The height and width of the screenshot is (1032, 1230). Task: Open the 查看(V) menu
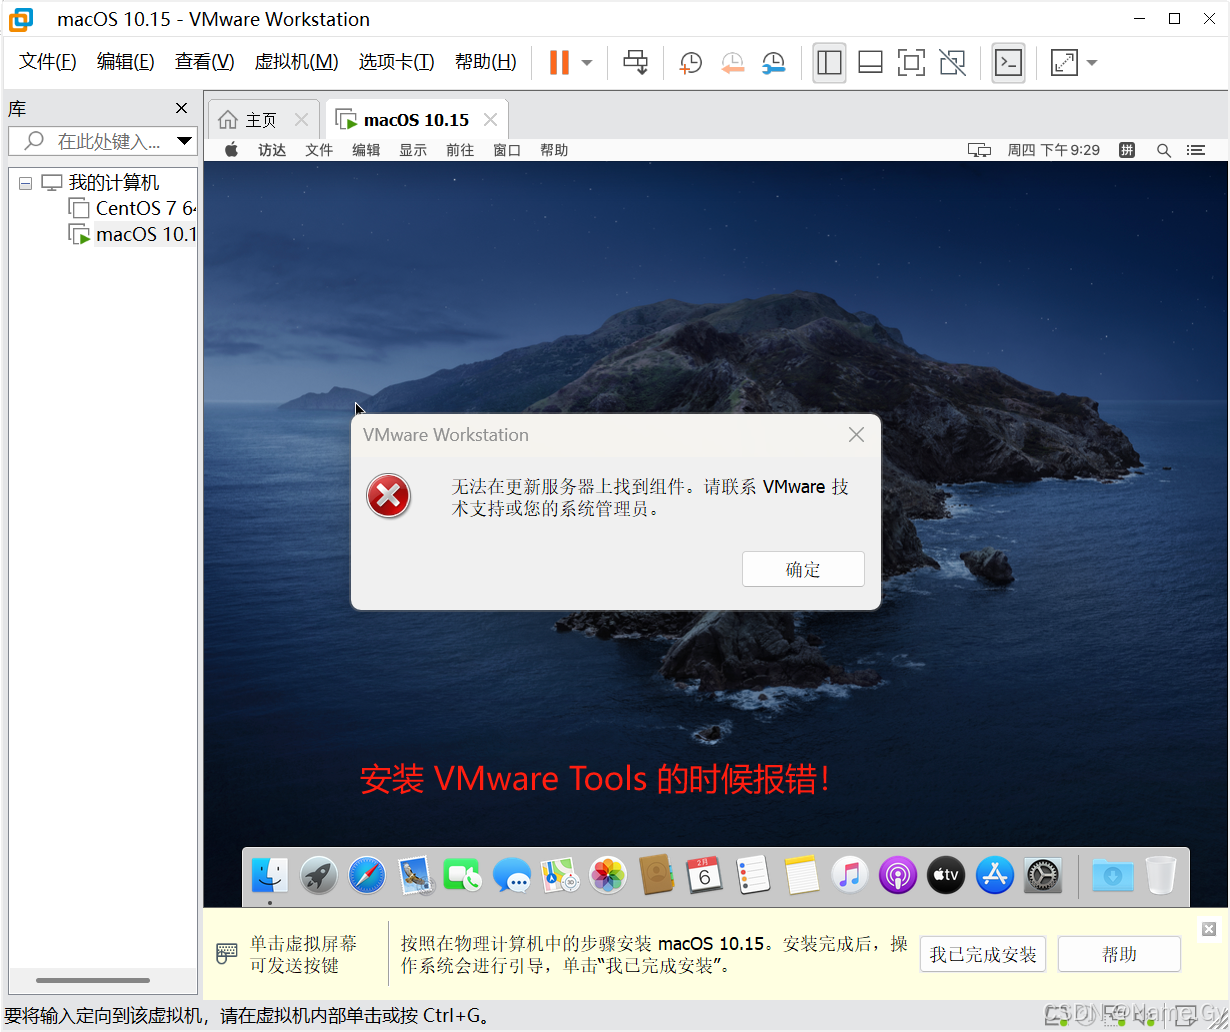(204, 62)
